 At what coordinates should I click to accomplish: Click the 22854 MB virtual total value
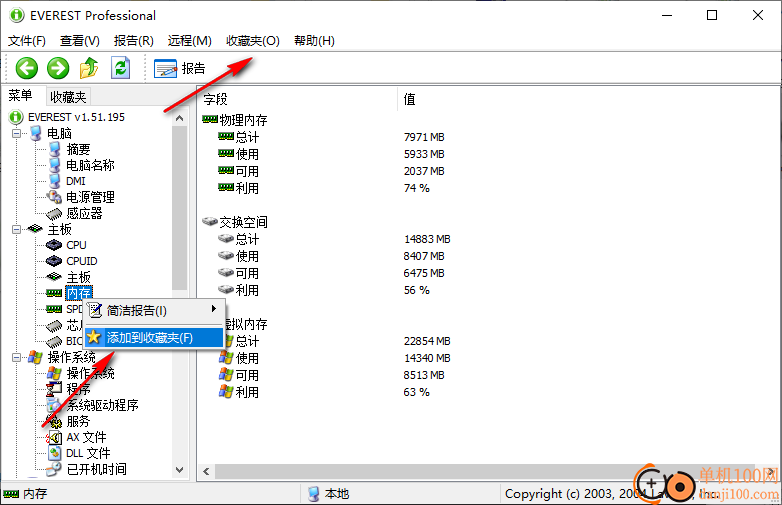pyautogui.click(x=427, y=341)
